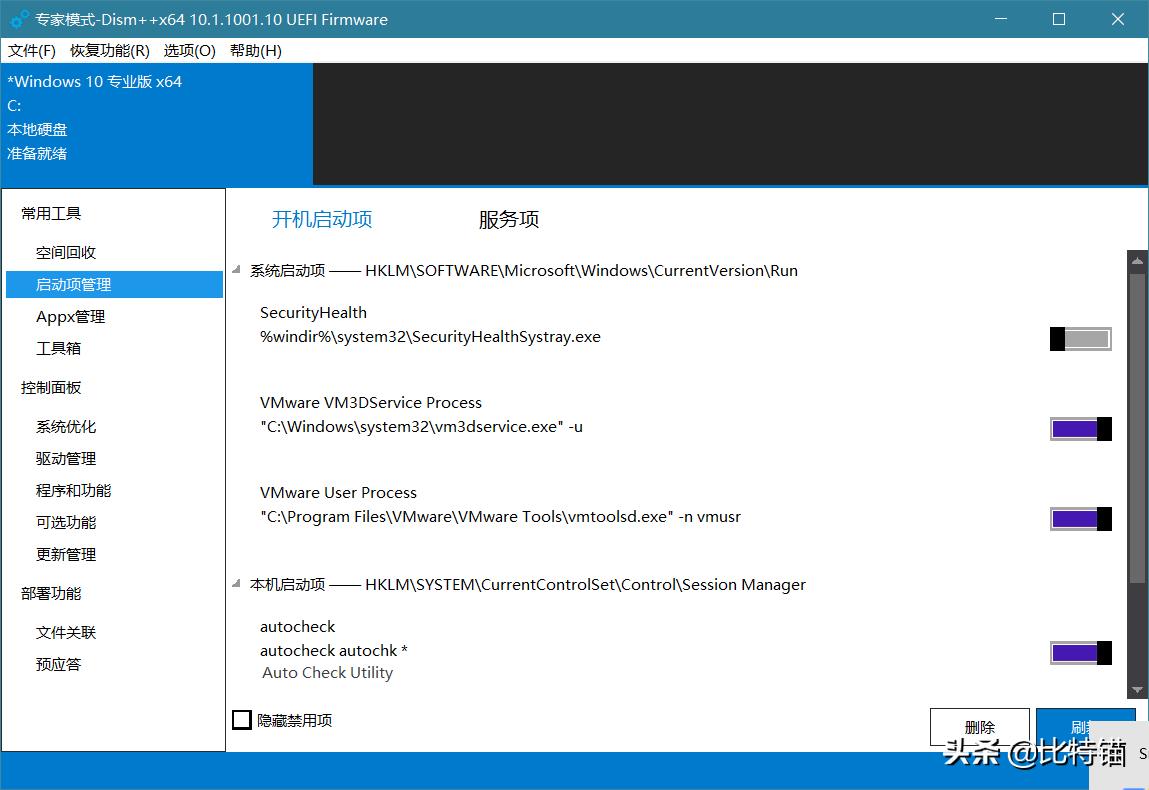Disable the VMware User Process toggle
The height and width of the screenshot is (790, 1149).
tap(1081, 519)
